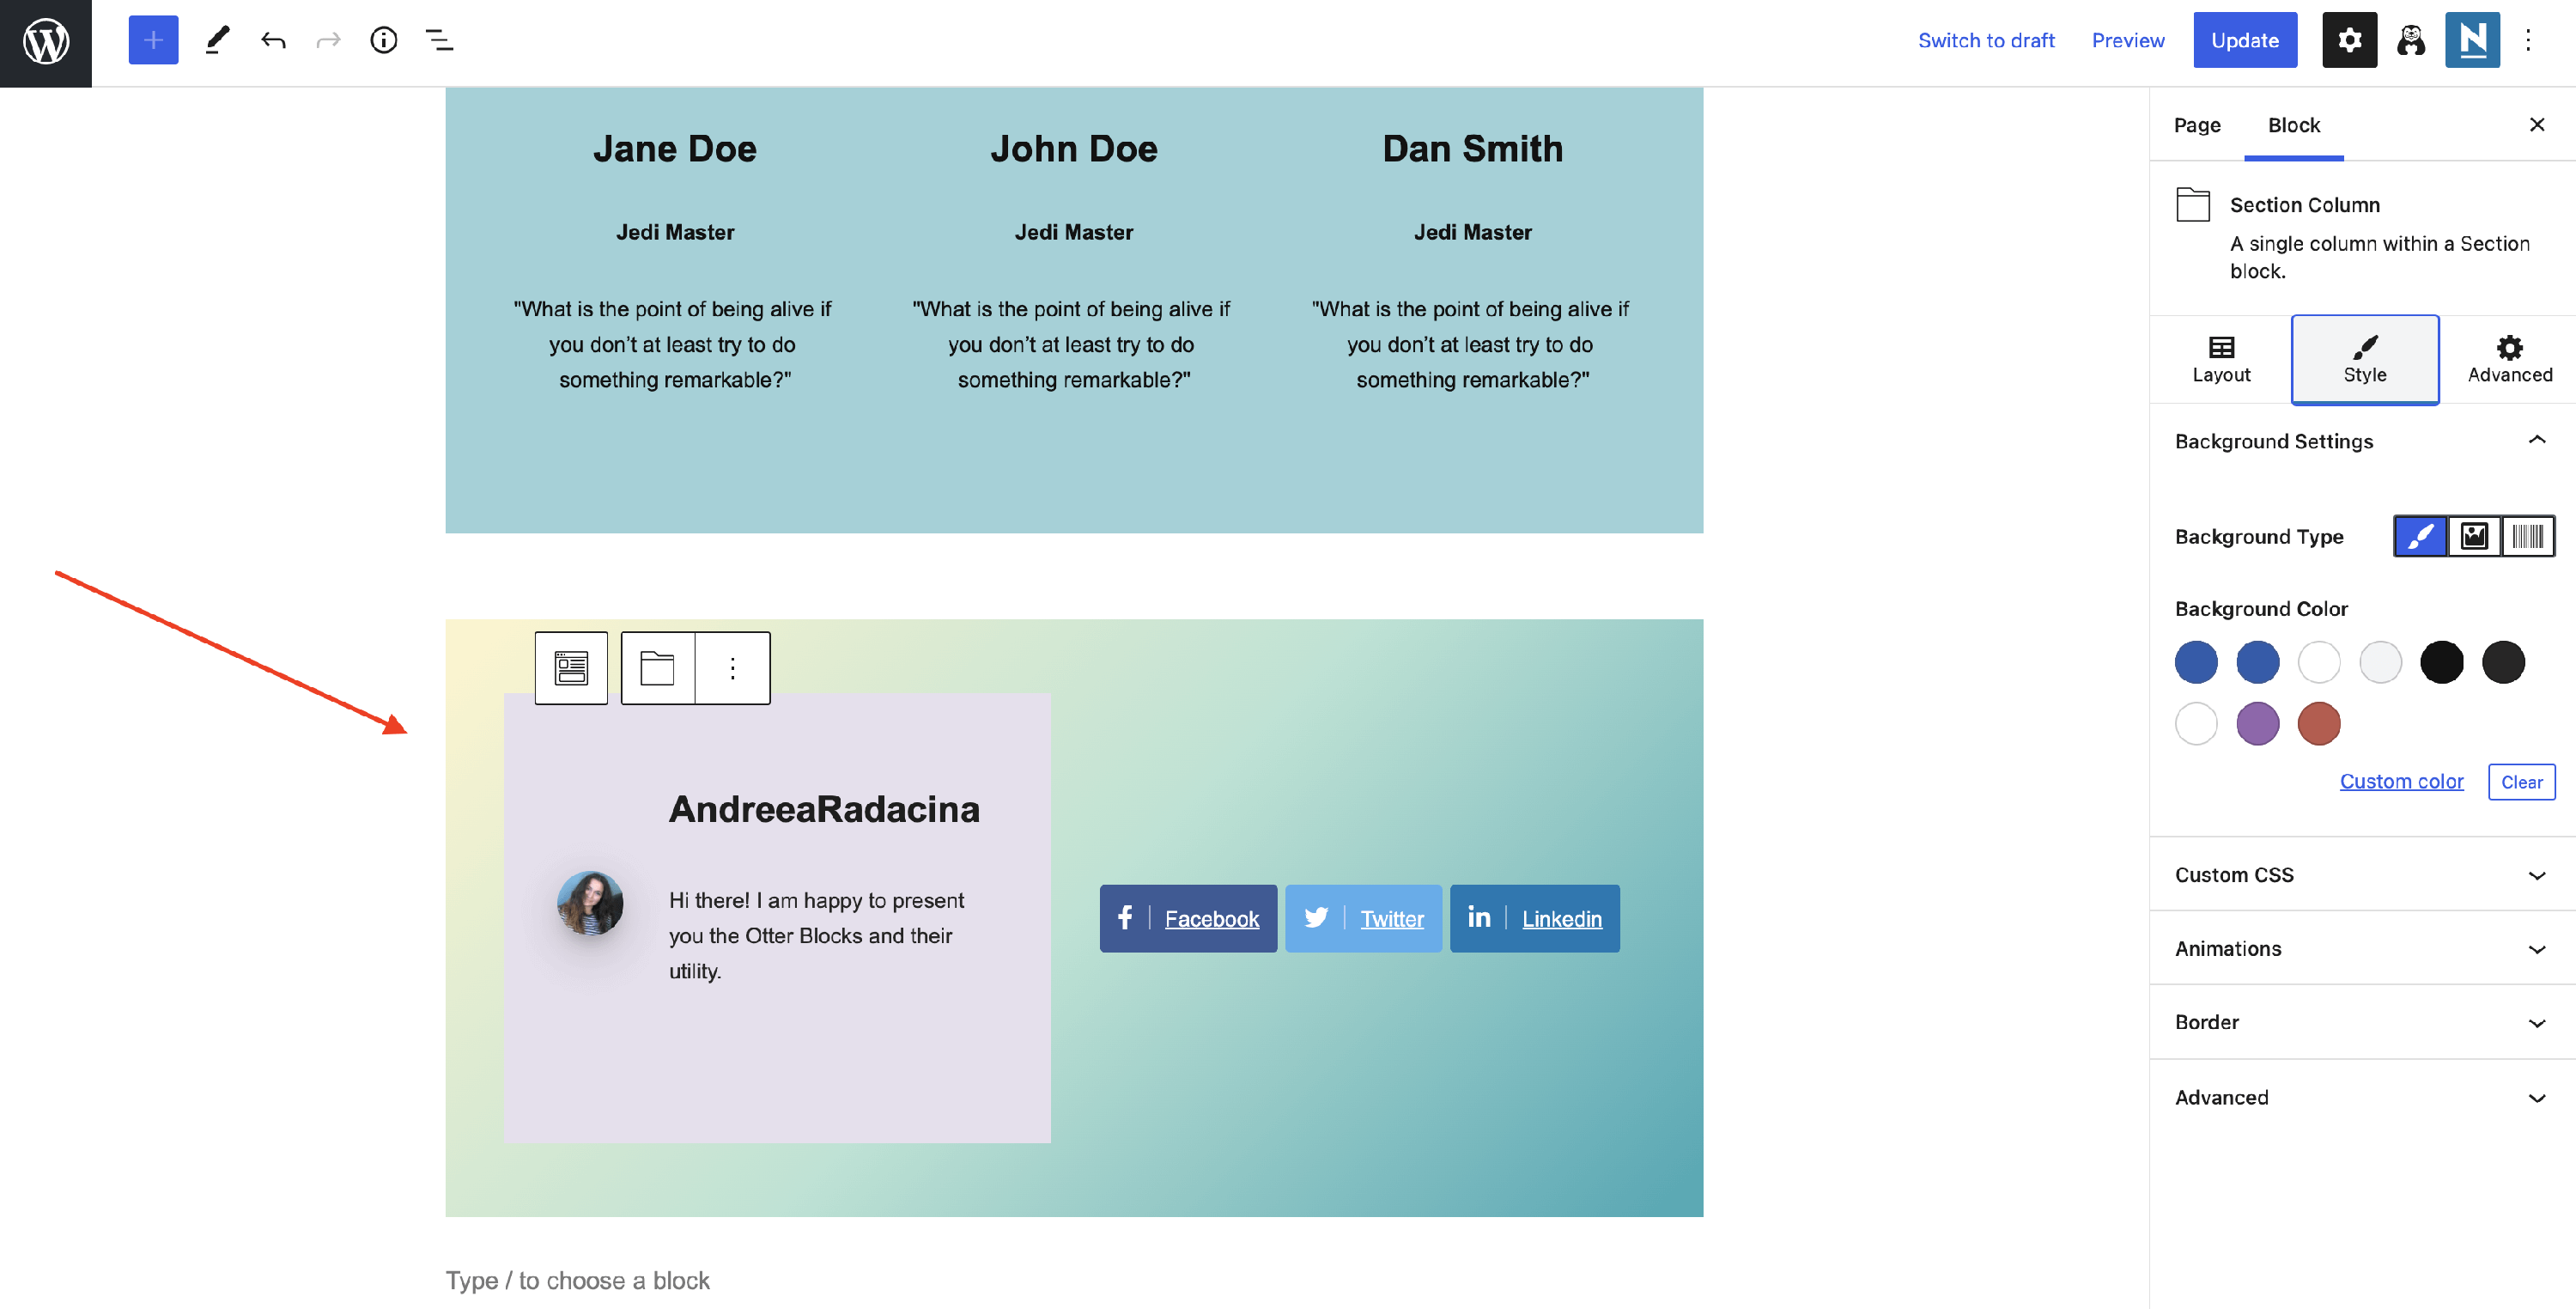This screenshot has width=2576, height=1309.
Task: Click the Type / to choose a block field
Action: 578,1281
